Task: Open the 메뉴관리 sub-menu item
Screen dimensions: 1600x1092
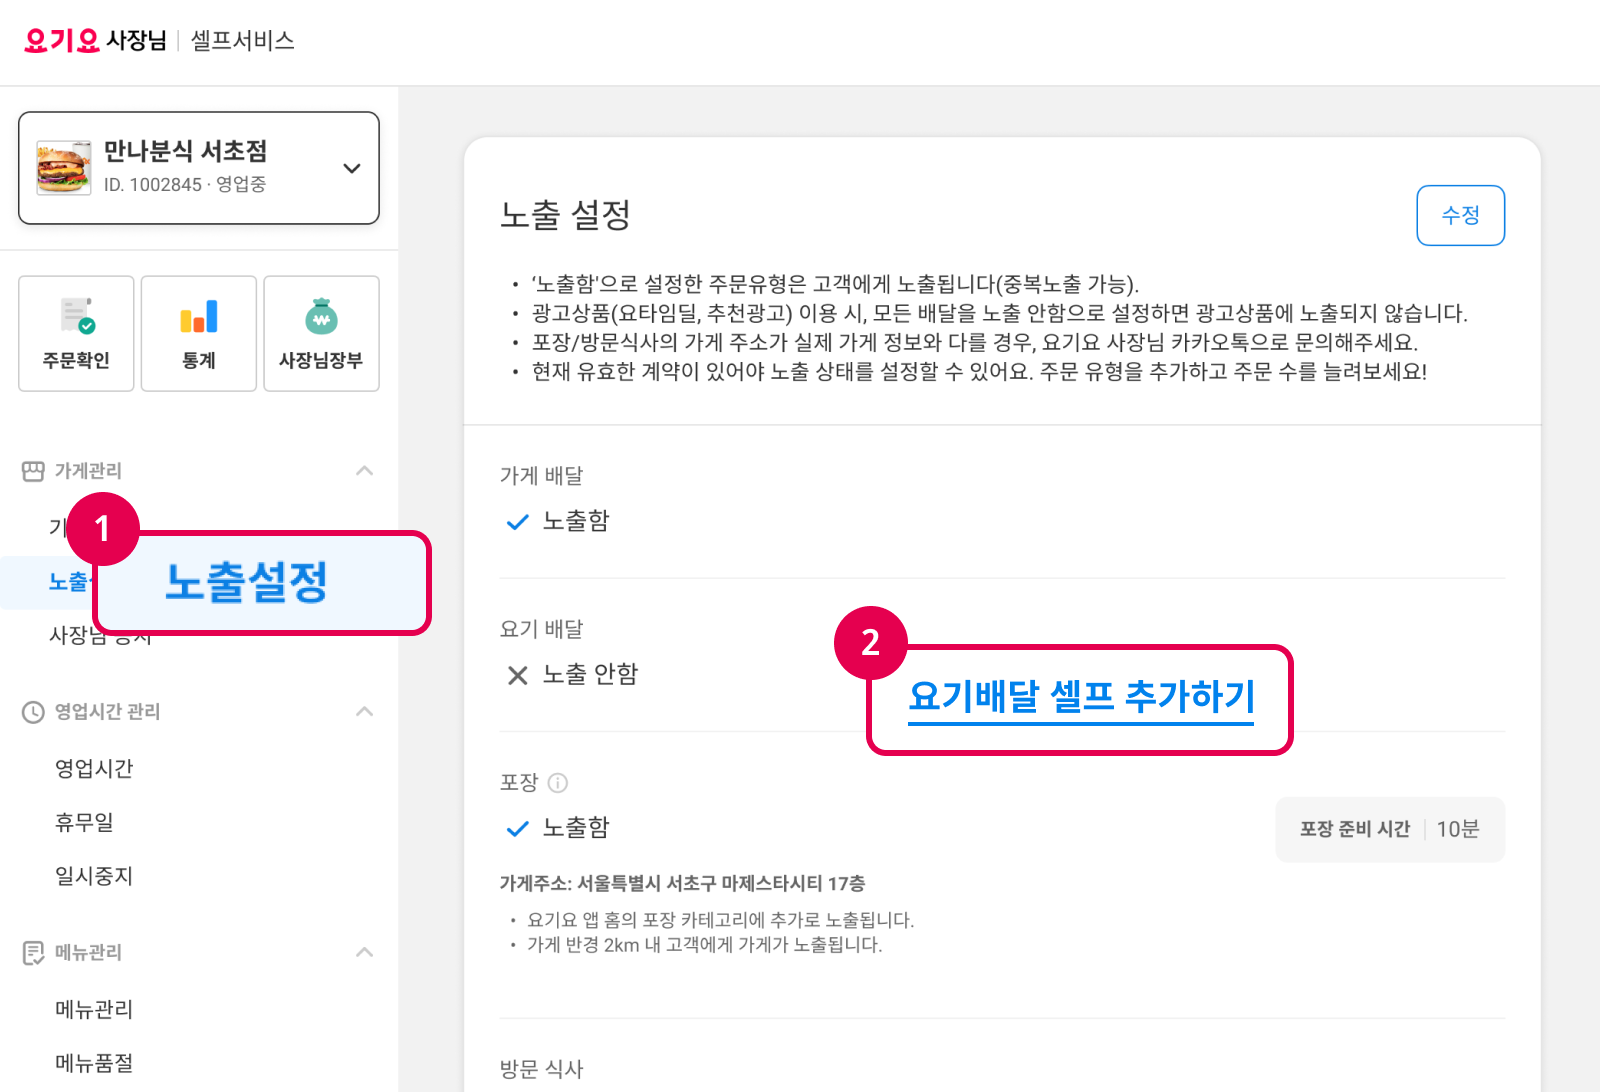Action: click(94, 1009)
